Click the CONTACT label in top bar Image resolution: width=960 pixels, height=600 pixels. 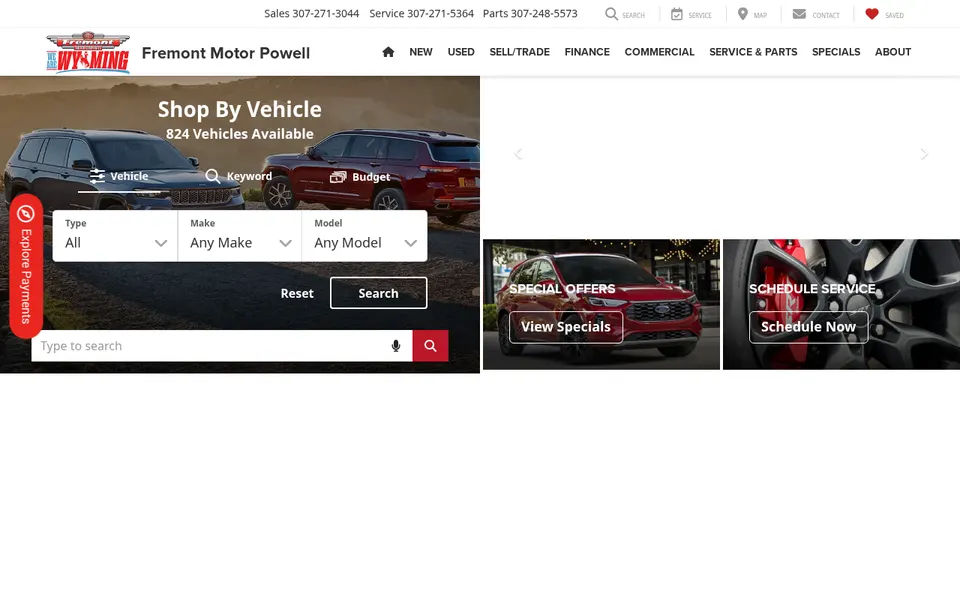pos(826,15)
